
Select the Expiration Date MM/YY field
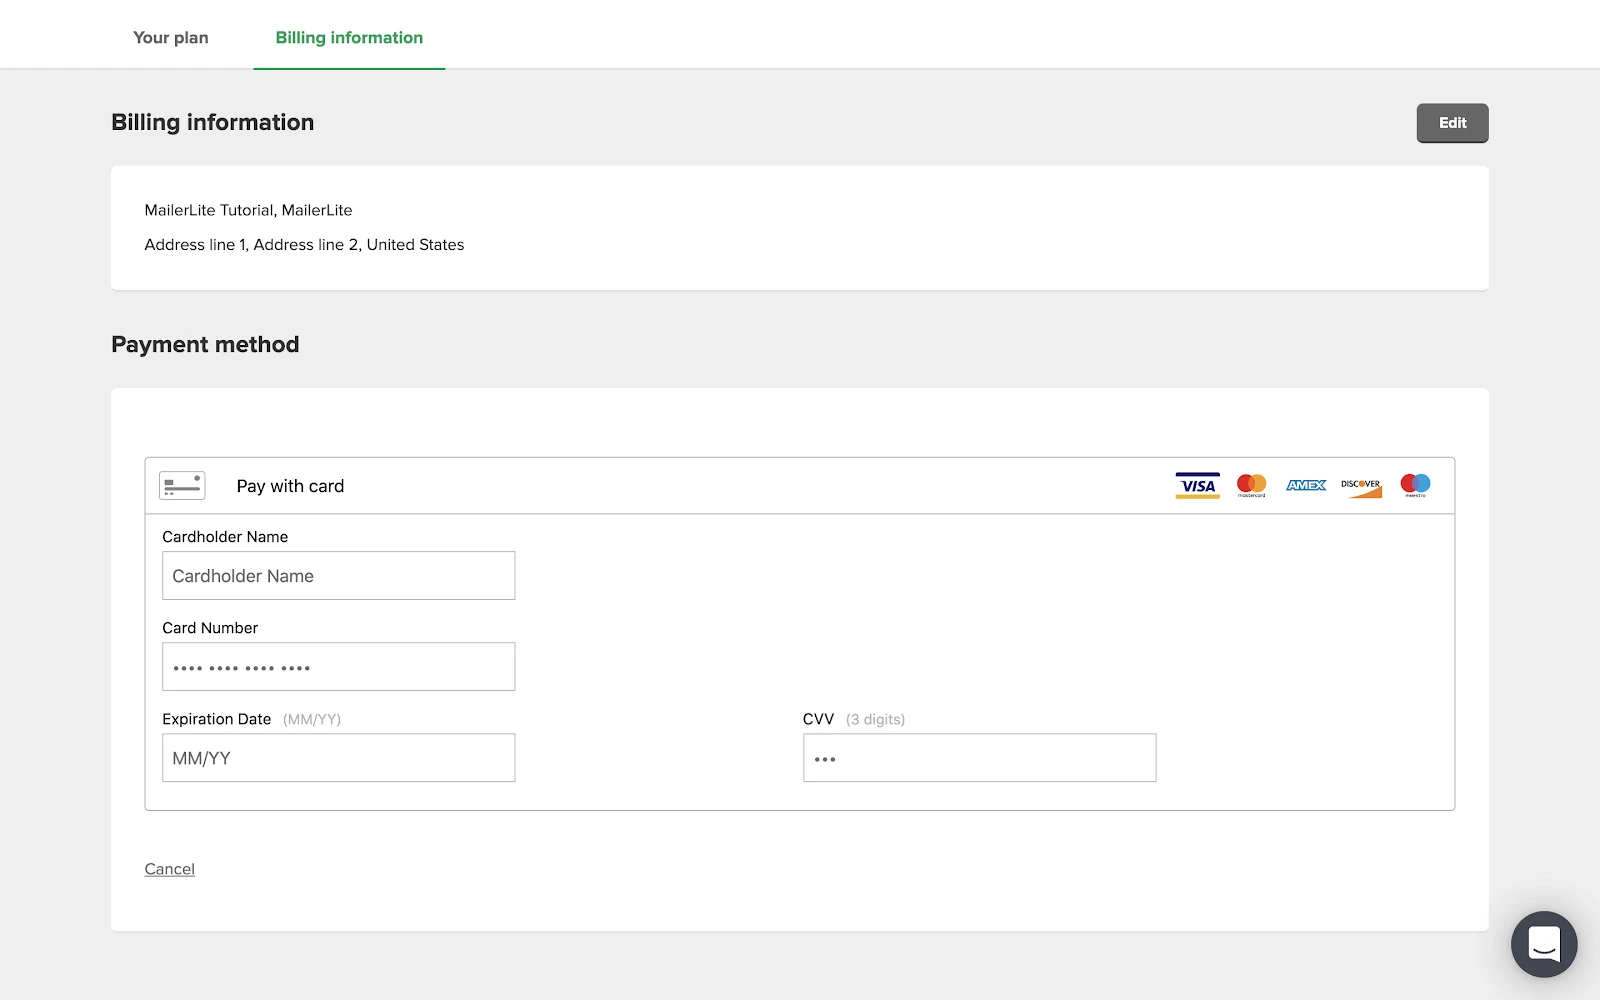(x=338, y=758)
